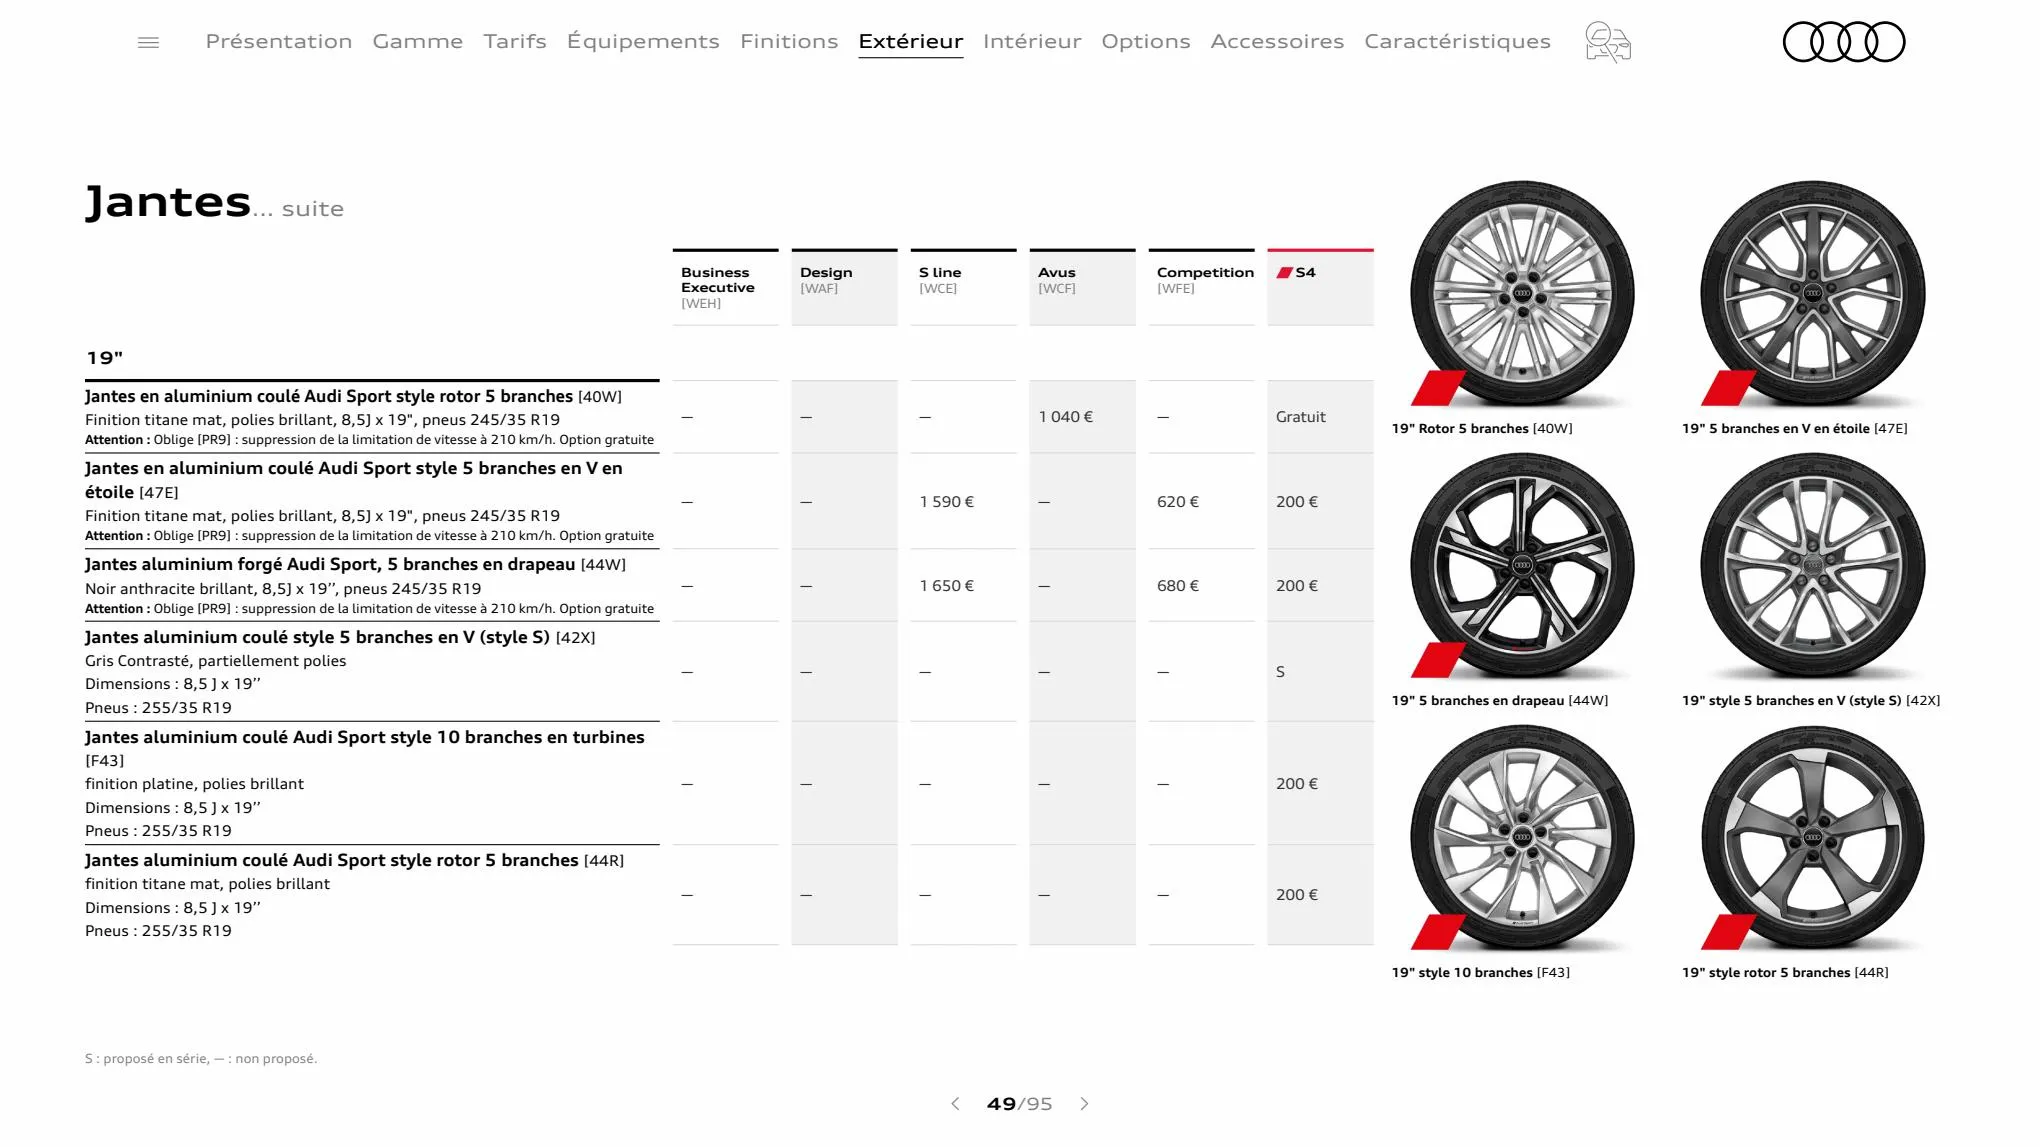Click caption 19" Rotor 5 branches [40W]

(1482, 428)
